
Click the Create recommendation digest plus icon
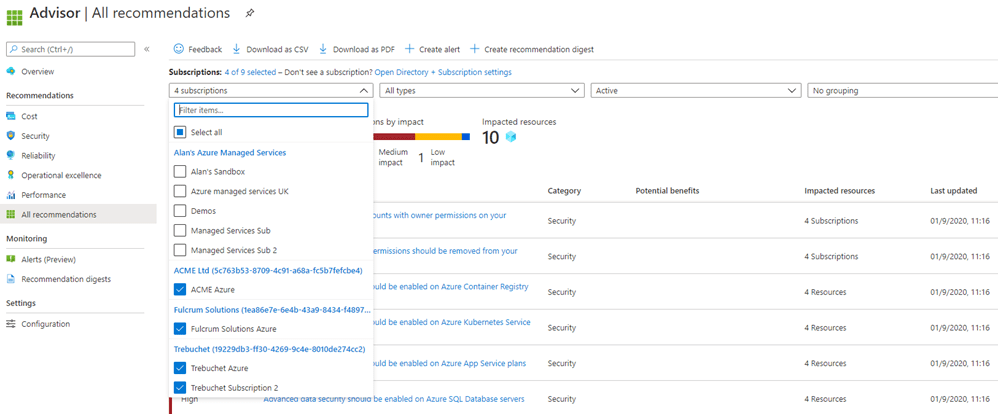[x=474, y=49]
